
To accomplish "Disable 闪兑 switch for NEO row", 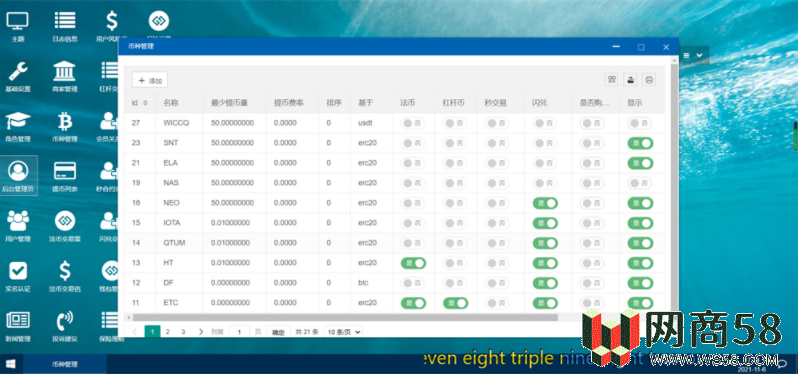I will point(545,203).
